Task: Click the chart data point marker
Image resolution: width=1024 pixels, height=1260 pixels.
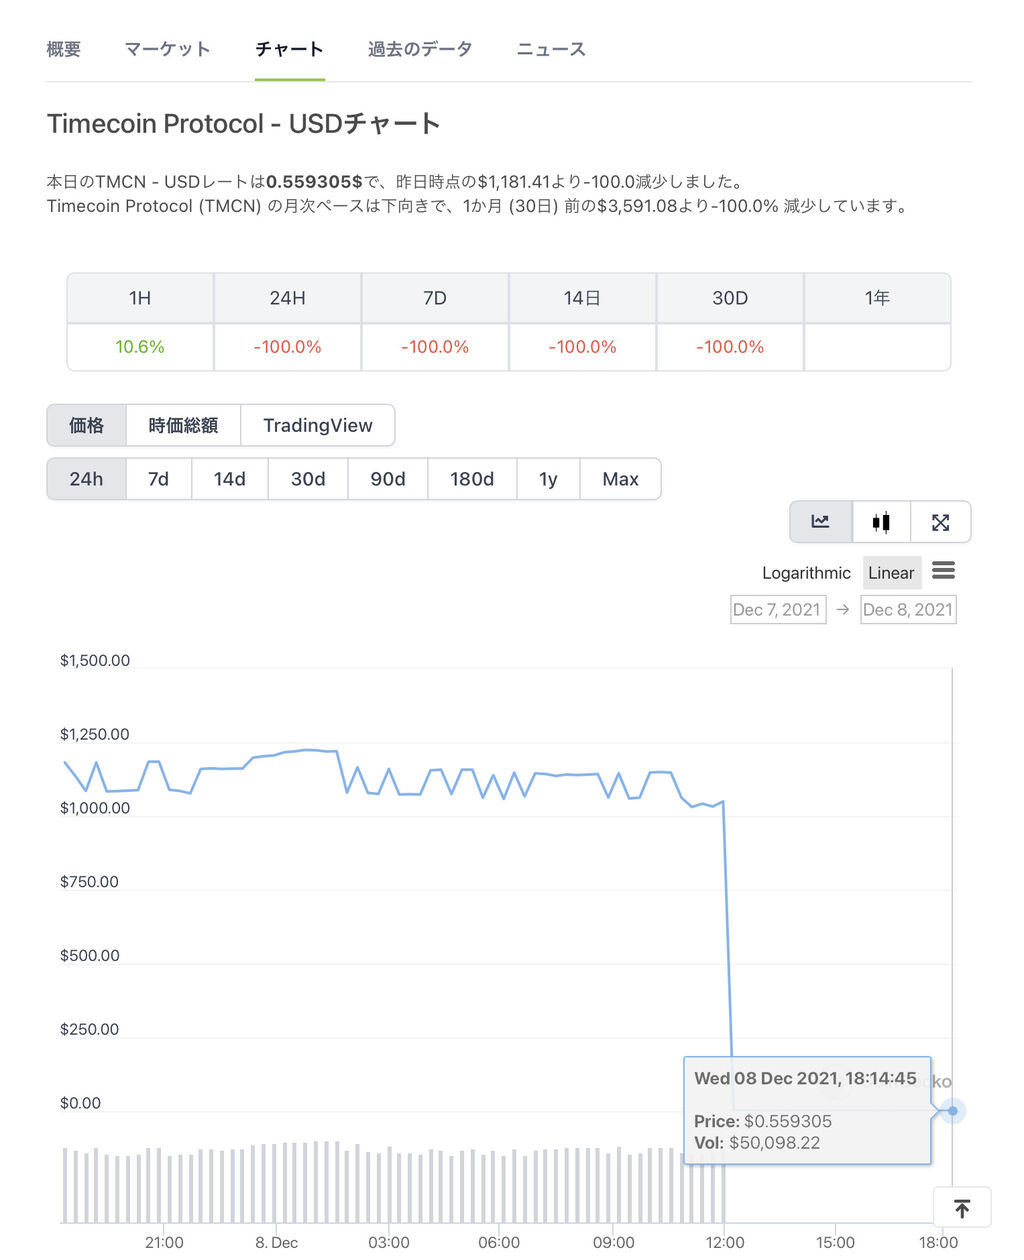Action: pos(953,1111)
